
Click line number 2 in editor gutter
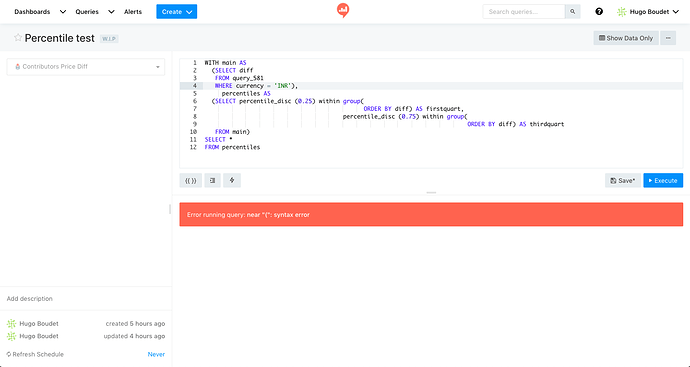pos(195,70)
